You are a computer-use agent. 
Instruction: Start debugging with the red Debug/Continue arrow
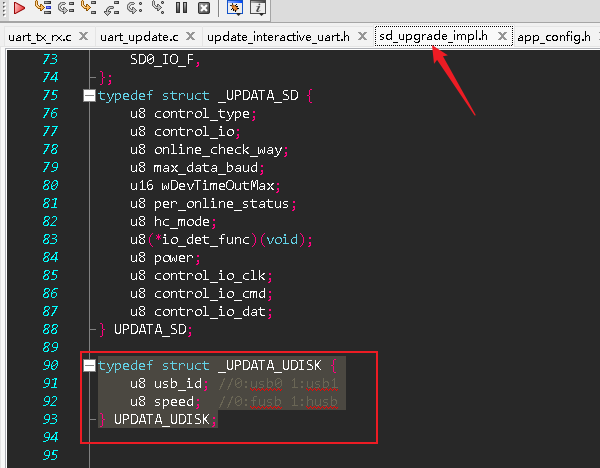(19, 8)
